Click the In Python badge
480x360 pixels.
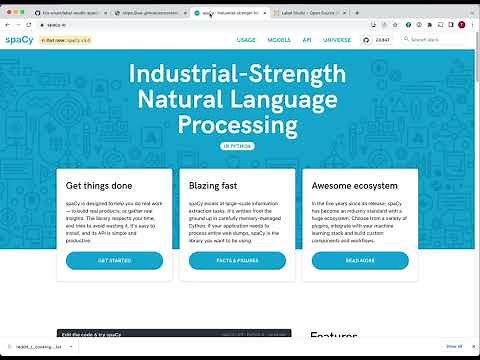237,146
